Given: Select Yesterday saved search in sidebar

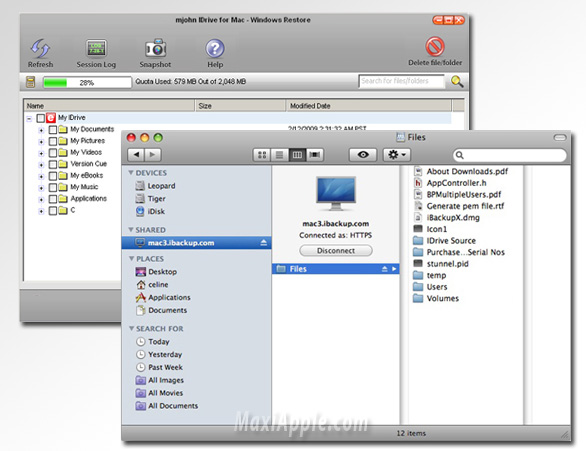Looking at the screenshot, I should 159,354.
